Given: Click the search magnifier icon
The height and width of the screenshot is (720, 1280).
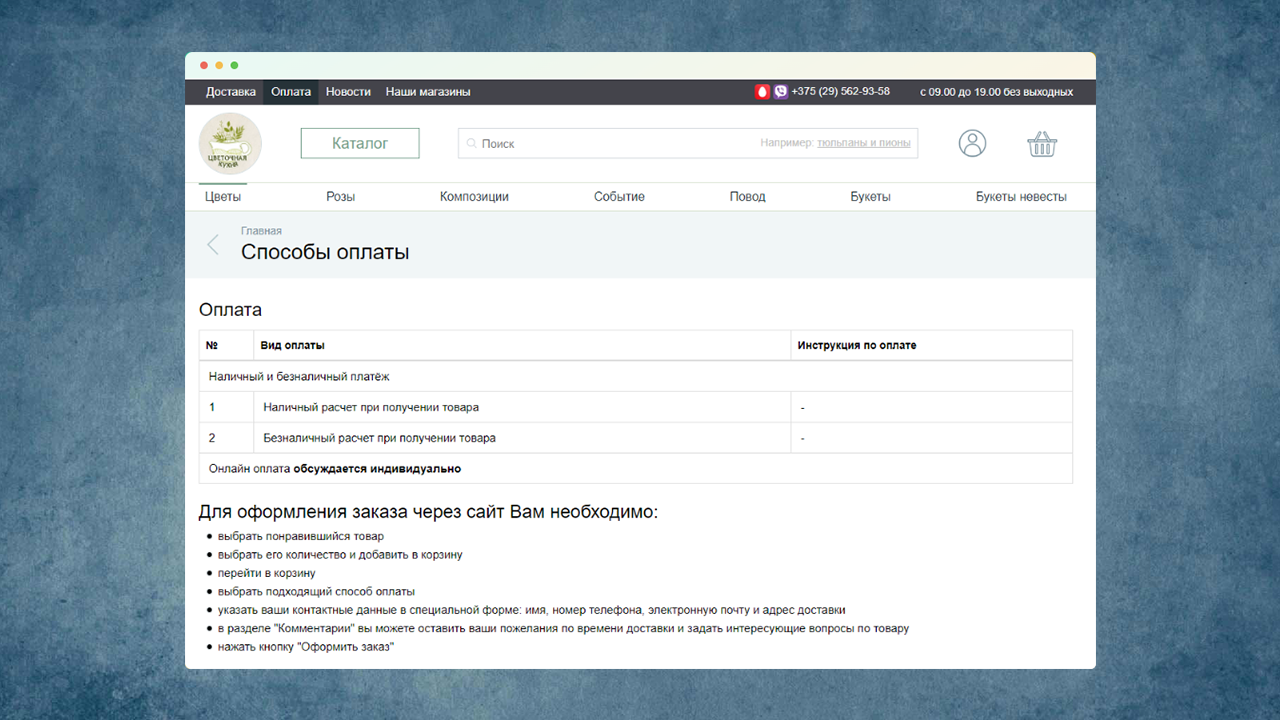Looking at the screenshot, I should tap(471, 144).
